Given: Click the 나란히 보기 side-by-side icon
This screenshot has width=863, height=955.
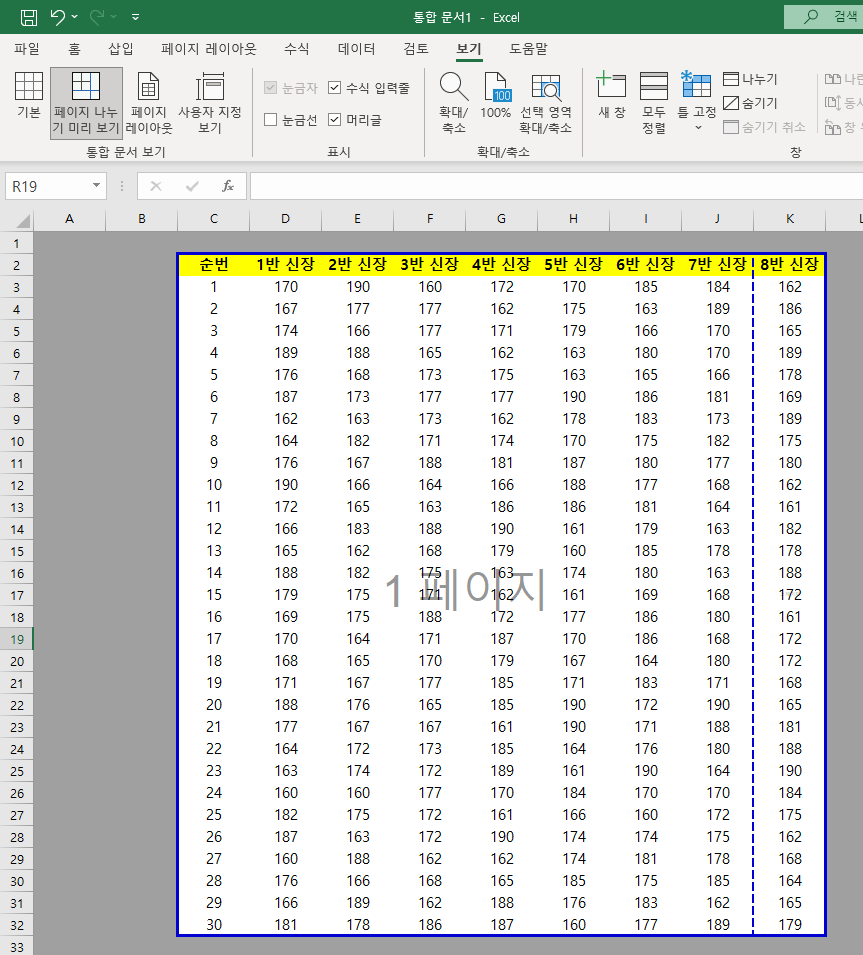Looking at the screenshot, I should [x=832, y=79].
